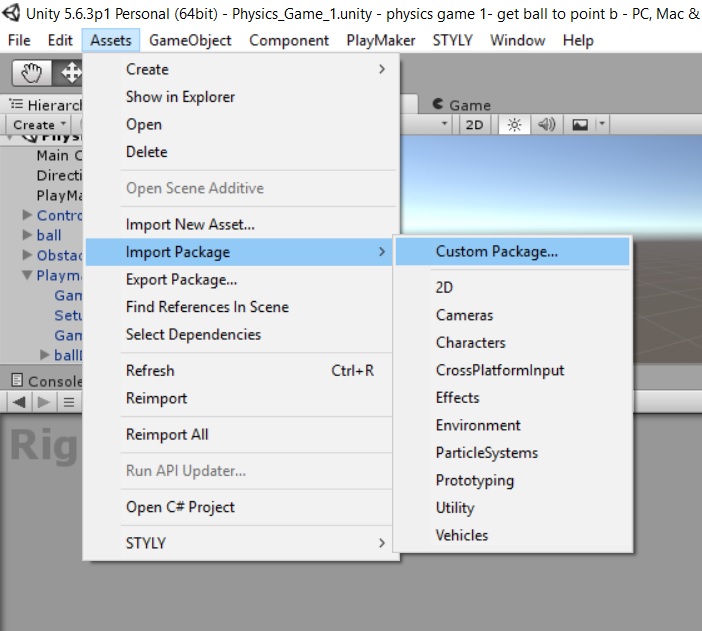Screen dimensions: 702x631
Task: Import the Prototyping package
Action: (x=513, y=481)
